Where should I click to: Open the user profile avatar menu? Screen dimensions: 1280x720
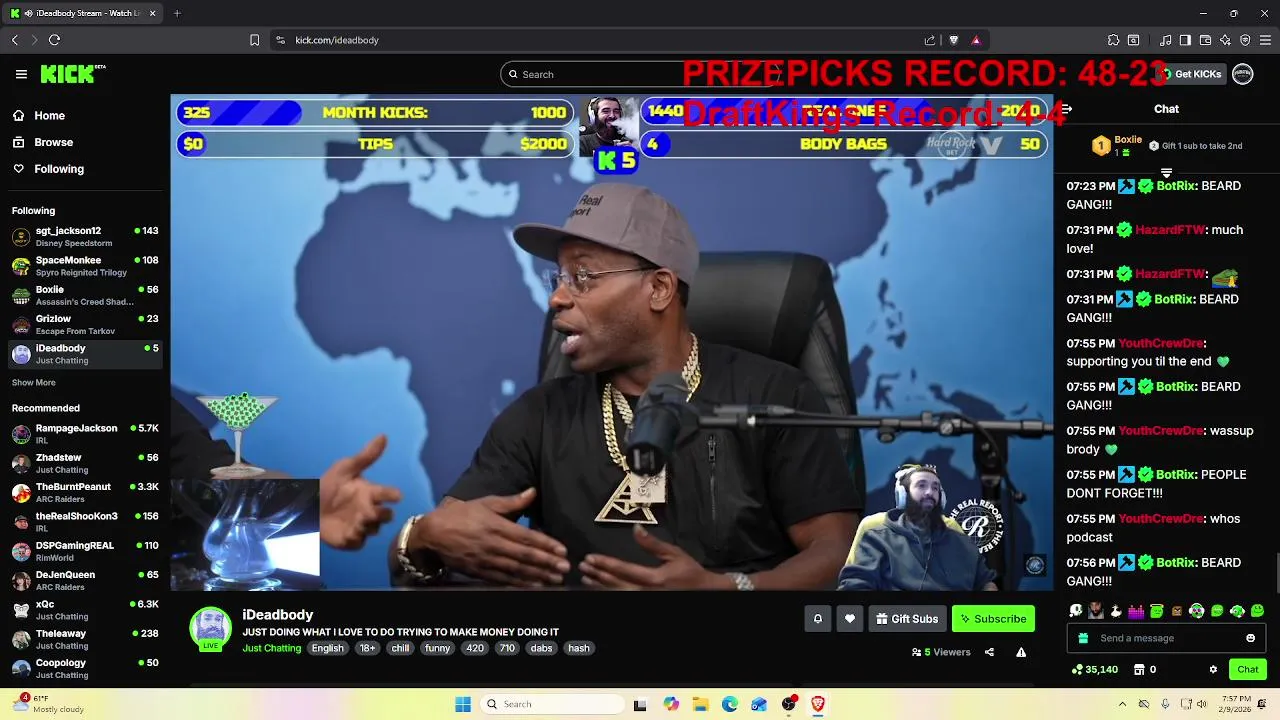coord(1243,74)
